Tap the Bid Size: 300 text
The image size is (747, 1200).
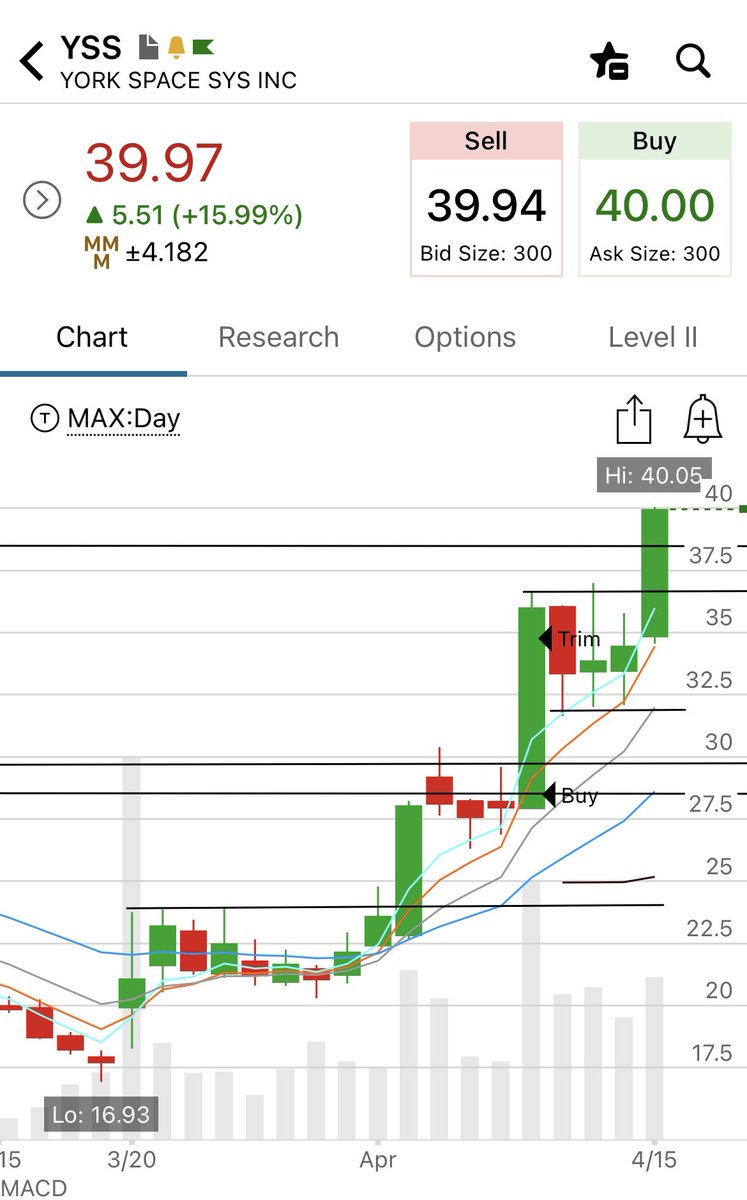click(x=486, y=253)
